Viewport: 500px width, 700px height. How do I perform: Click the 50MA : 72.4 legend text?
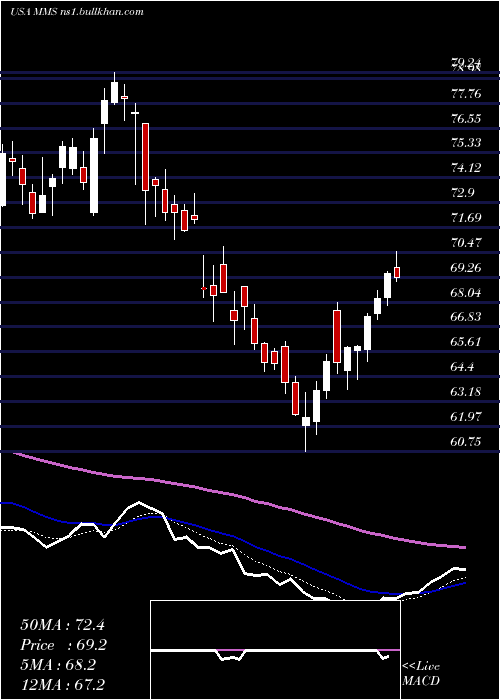click(x=62, y=625)
